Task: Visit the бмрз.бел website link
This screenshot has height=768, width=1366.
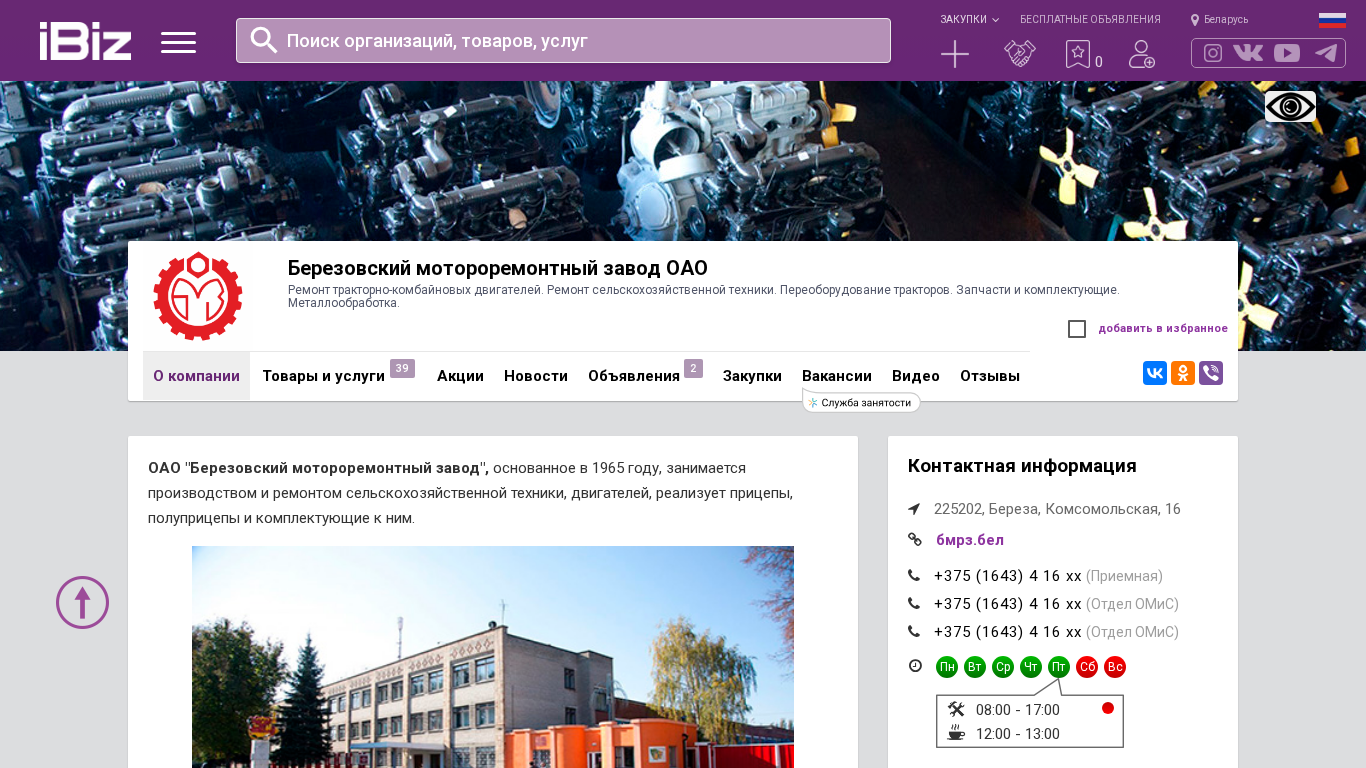Action: (x=970, y=540)
